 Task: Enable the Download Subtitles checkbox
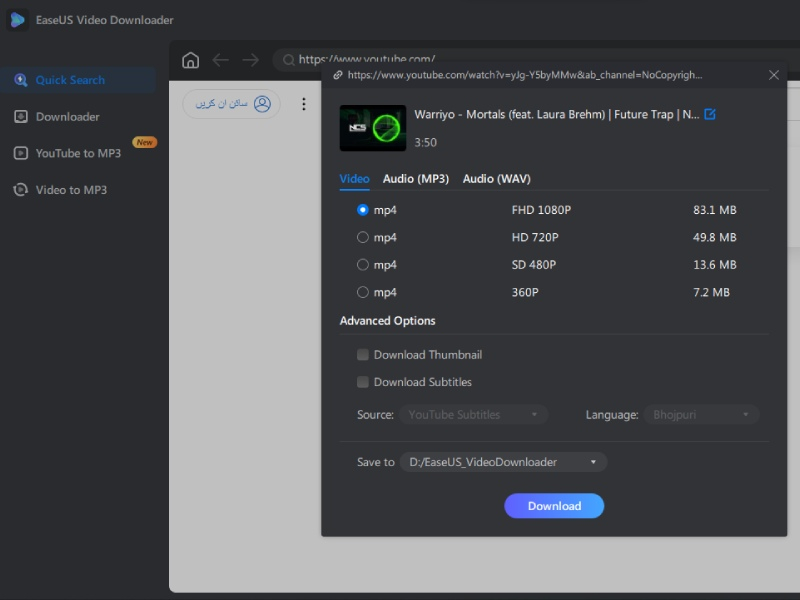[363, 382]
